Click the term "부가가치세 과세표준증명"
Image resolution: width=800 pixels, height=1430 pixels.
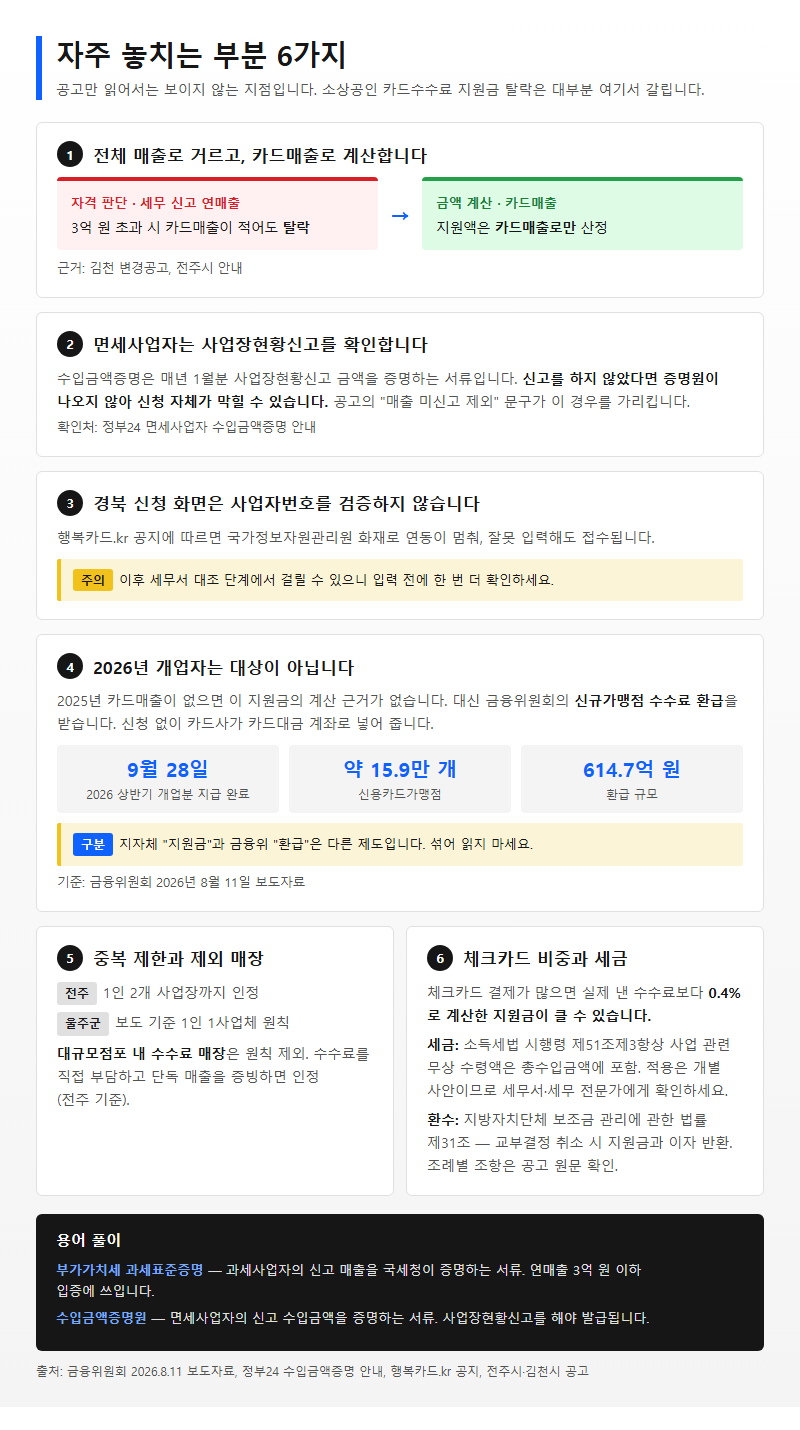tap(130, 1270)
